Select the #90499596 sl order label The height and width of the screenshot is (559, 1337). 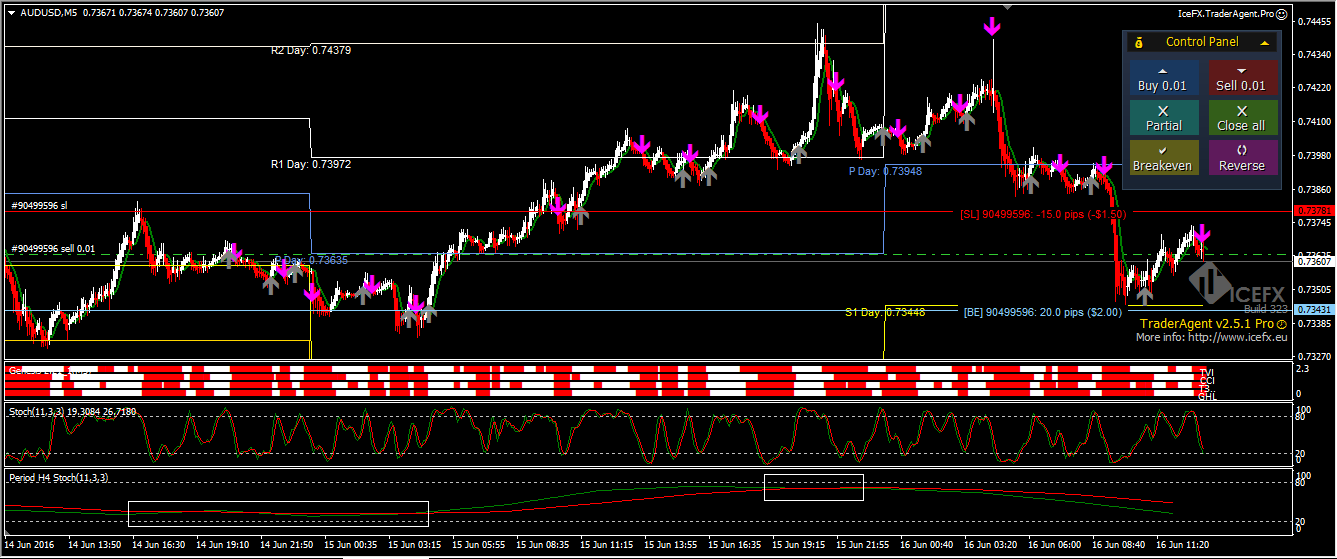(x=40, y=205)
